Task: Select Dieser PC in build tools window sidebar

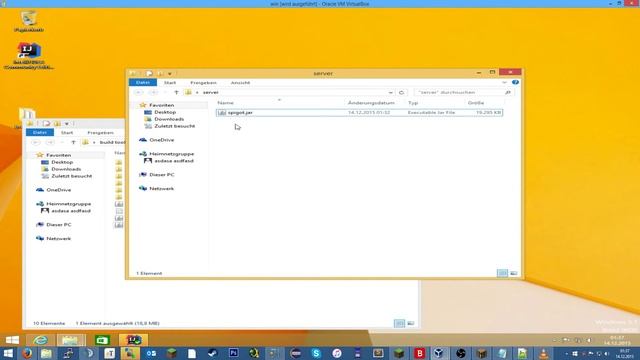Action: 59,225
